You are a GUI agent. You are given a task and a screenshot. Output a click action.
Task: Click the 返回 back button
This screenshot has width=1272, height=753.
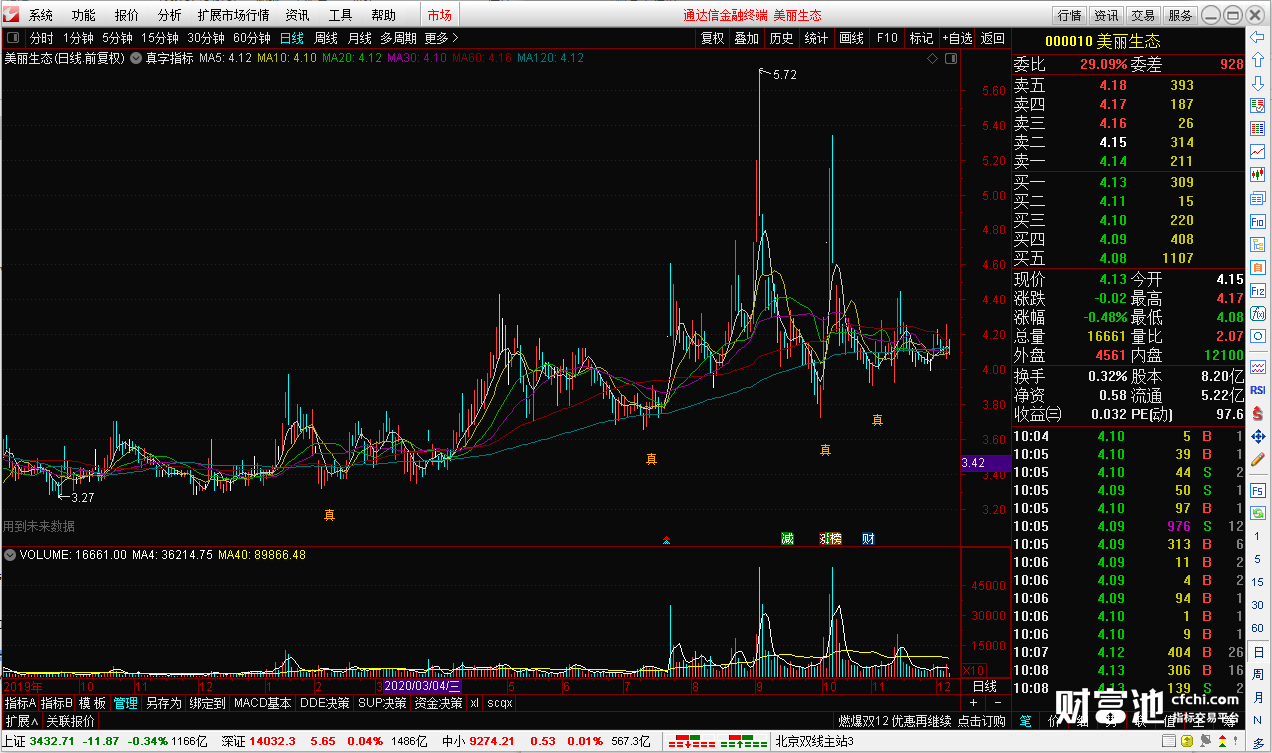pos(992,38)
